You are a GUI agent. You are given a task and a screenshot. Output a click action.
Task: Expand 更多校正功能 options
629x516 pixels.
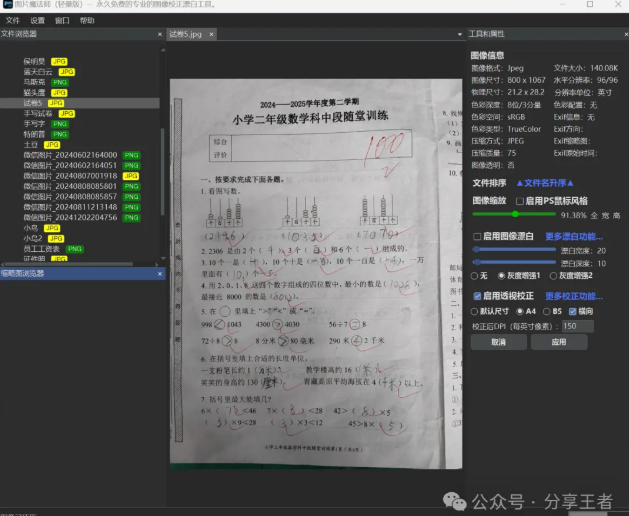tap(573, 297)
